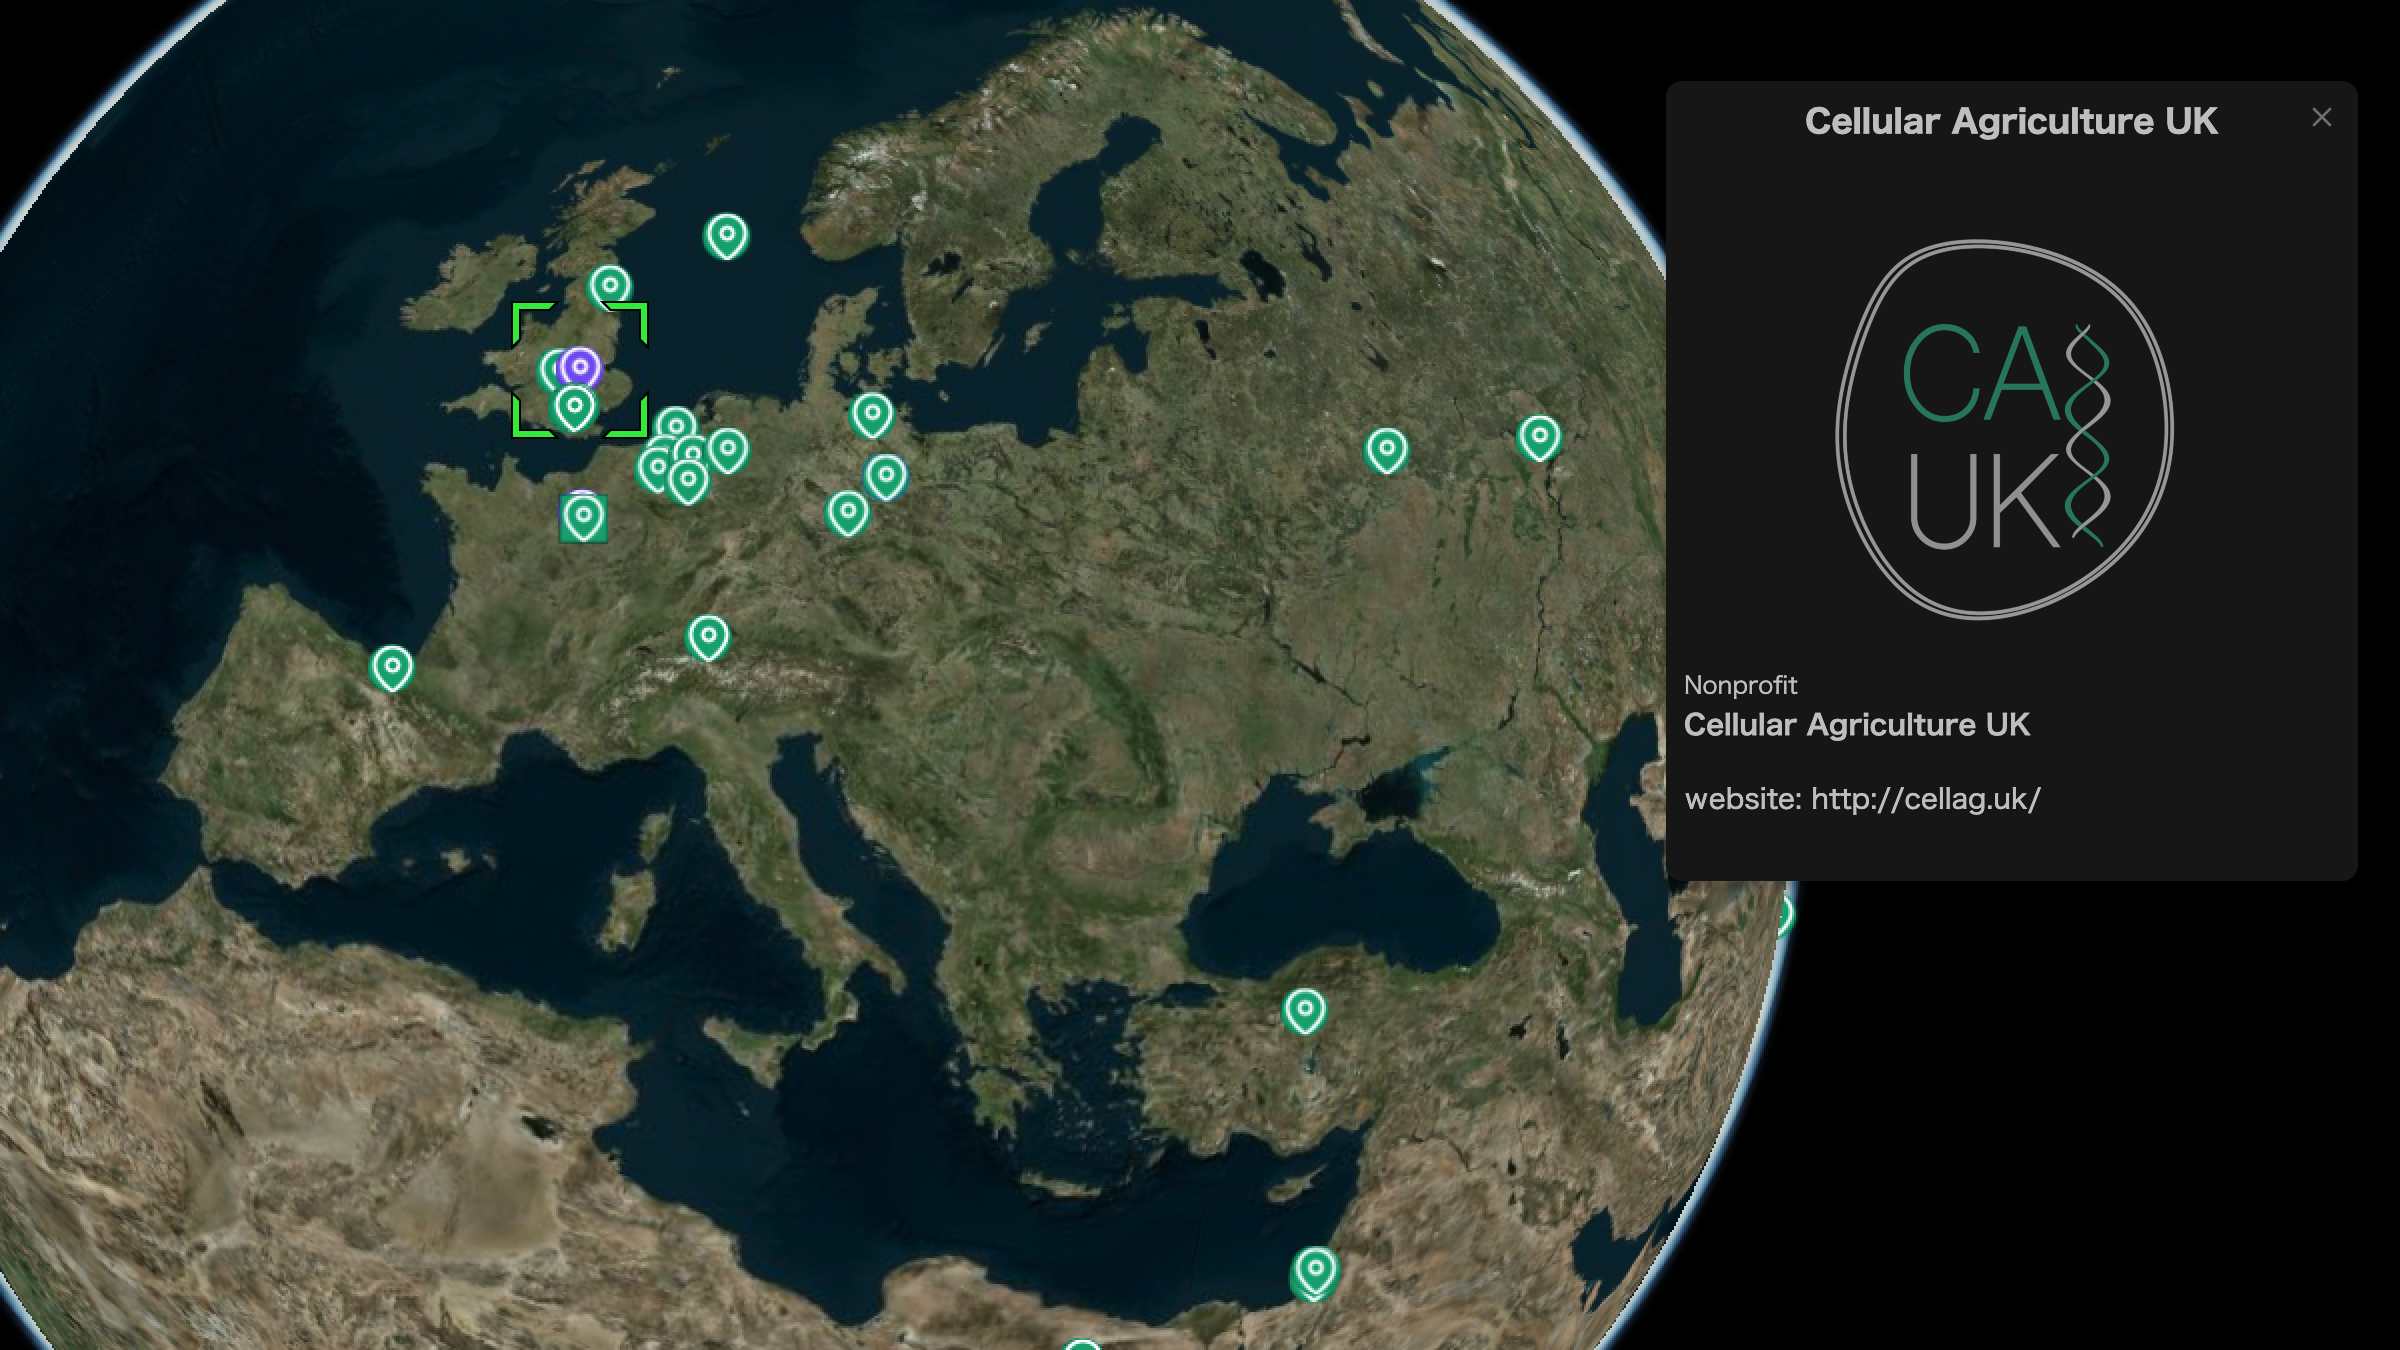Click the lowest pin in the Belgium cluster
This screenshot has width=2400, height=1350.
pyautogui.click(x=688, y=481)
